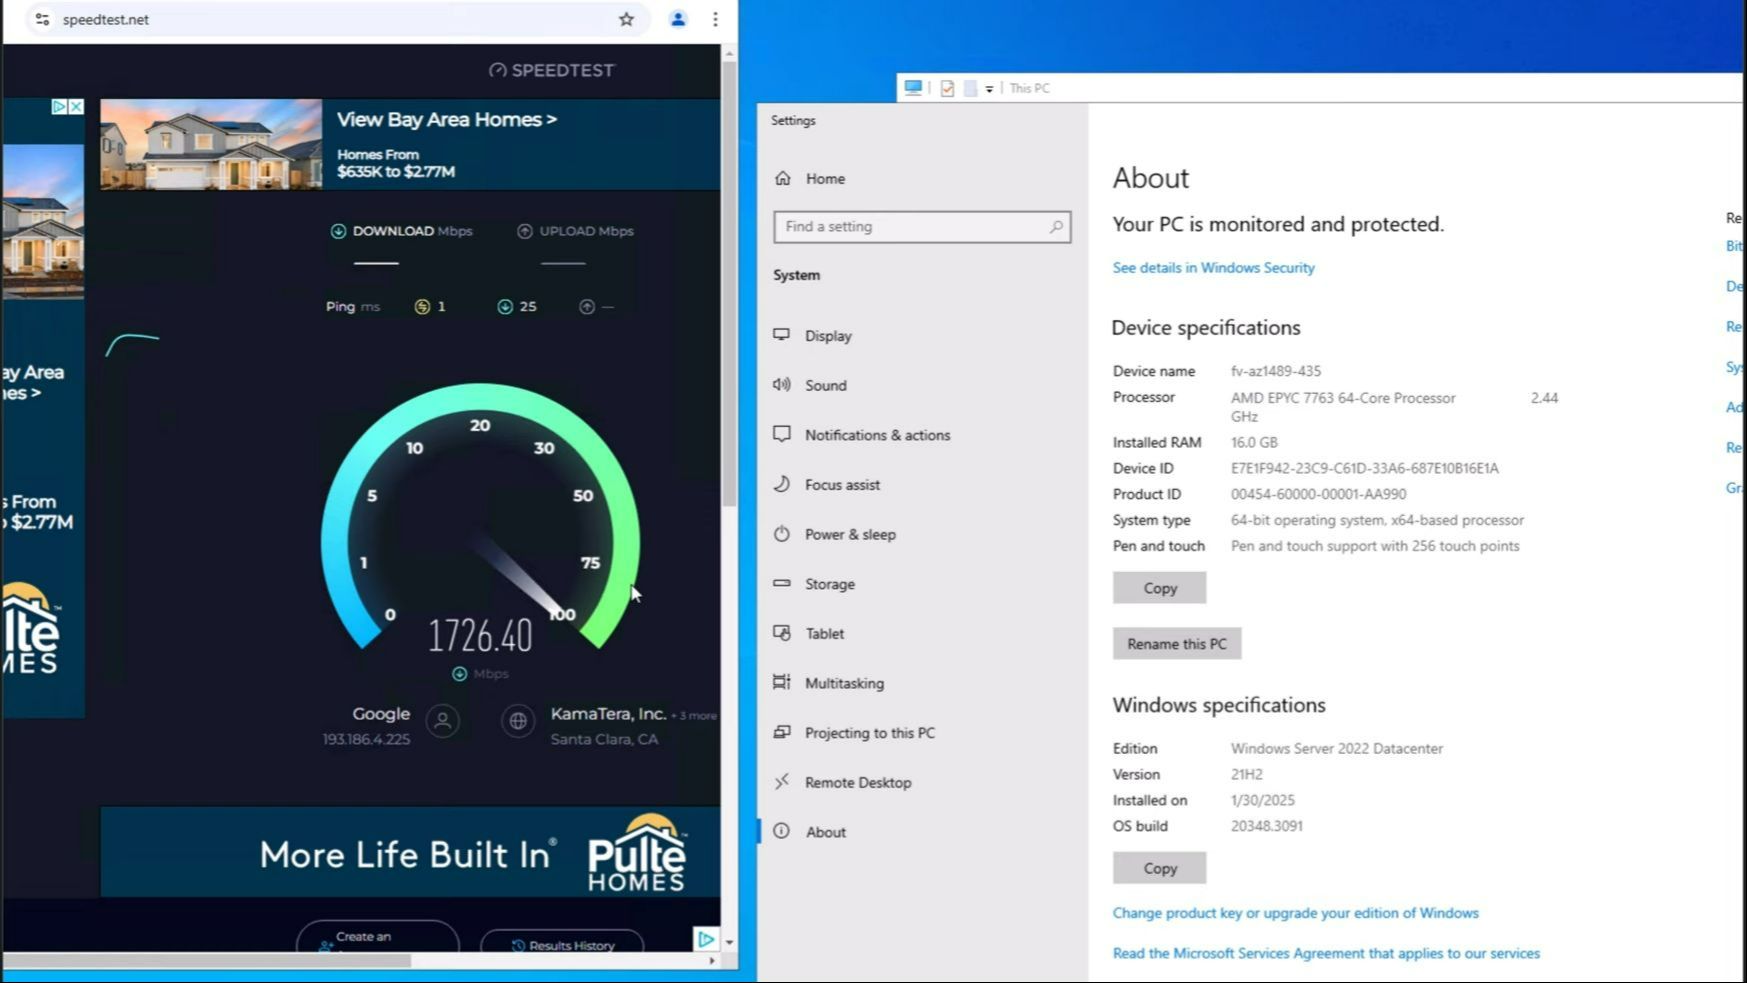Click the KamaTera, Inc. server name
1747x983 pixels.
[x=608, y=714]
